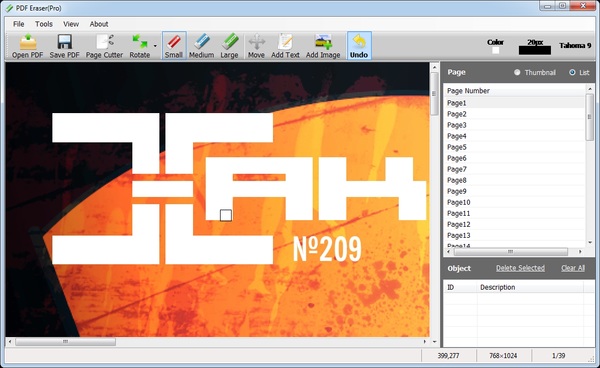Select Page5 in the list
This screenshot has width=600, height=368.
514,147
